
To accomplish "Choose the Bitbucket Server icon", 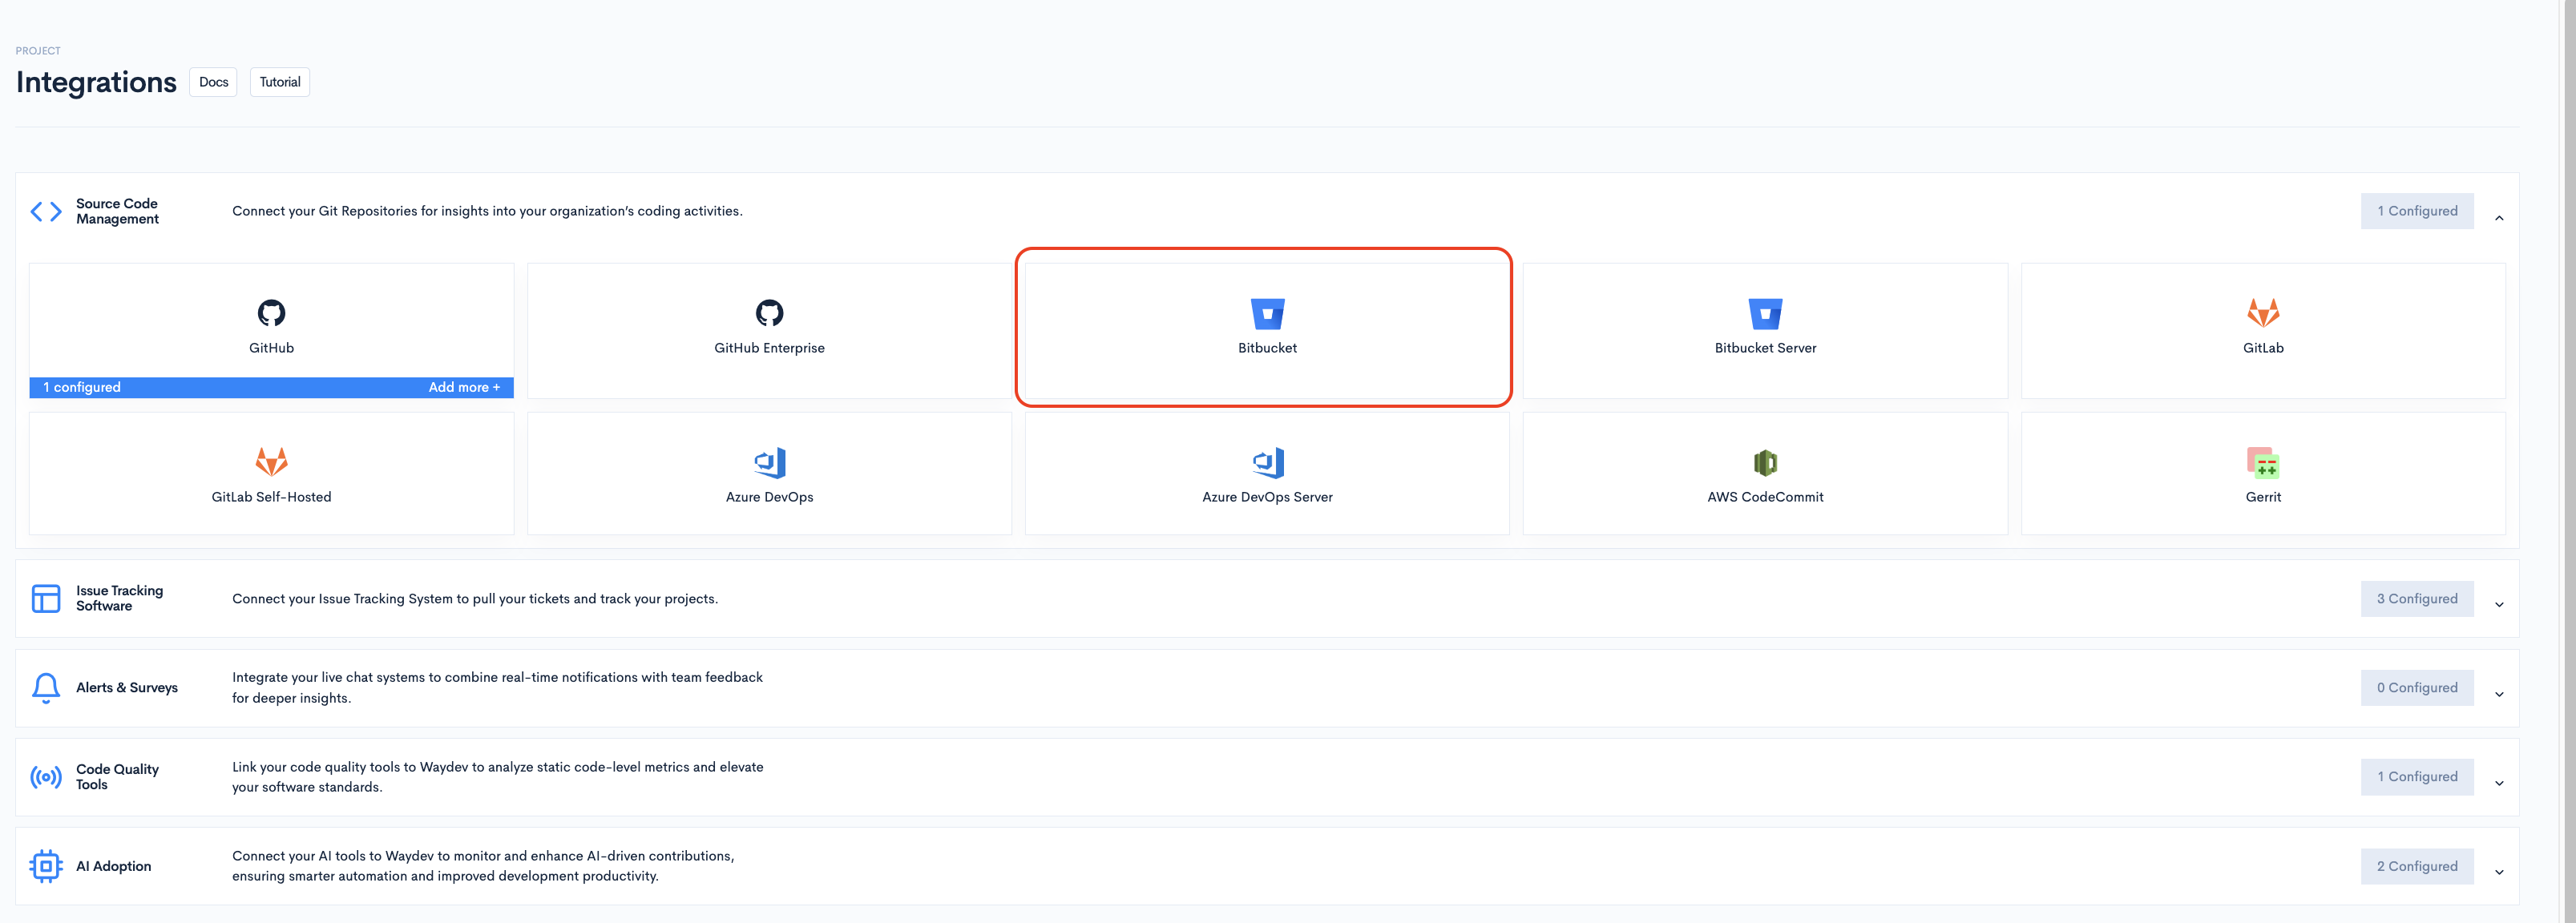I will (1764, 313).
